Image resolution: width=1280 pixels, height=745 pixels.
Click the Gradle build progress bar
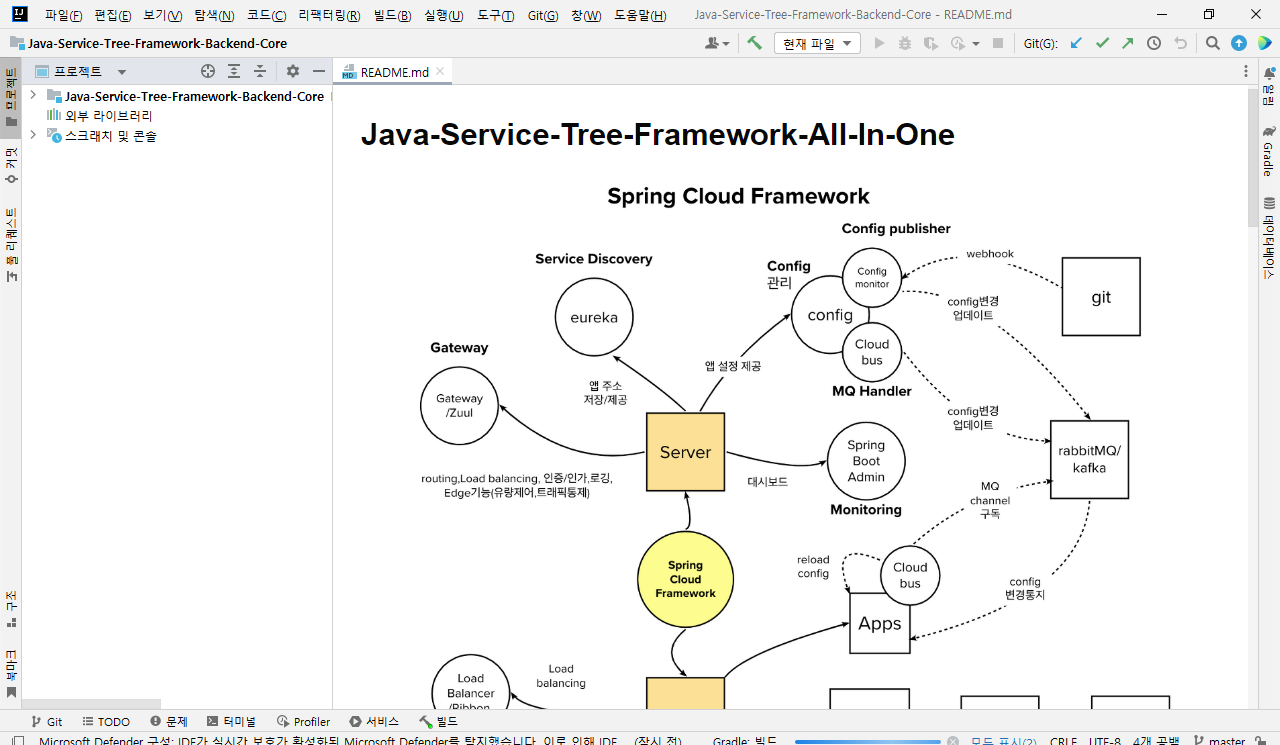[868, 741]
